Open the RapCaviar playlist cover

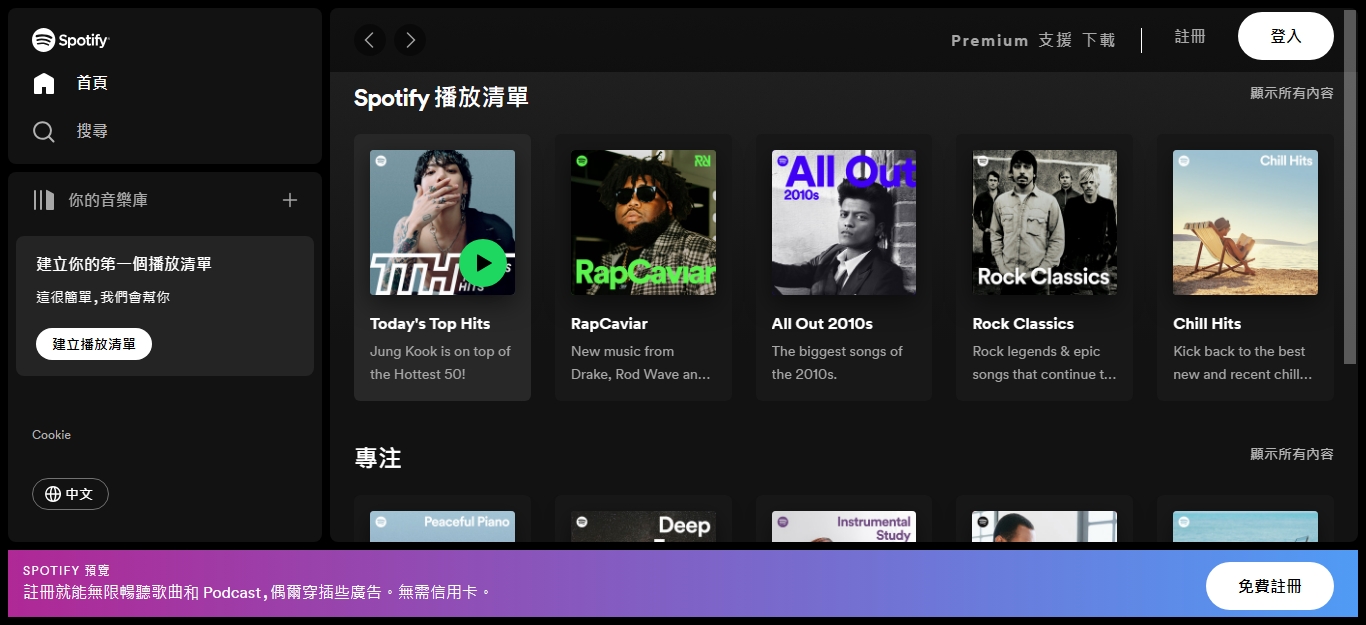(643, 222)
